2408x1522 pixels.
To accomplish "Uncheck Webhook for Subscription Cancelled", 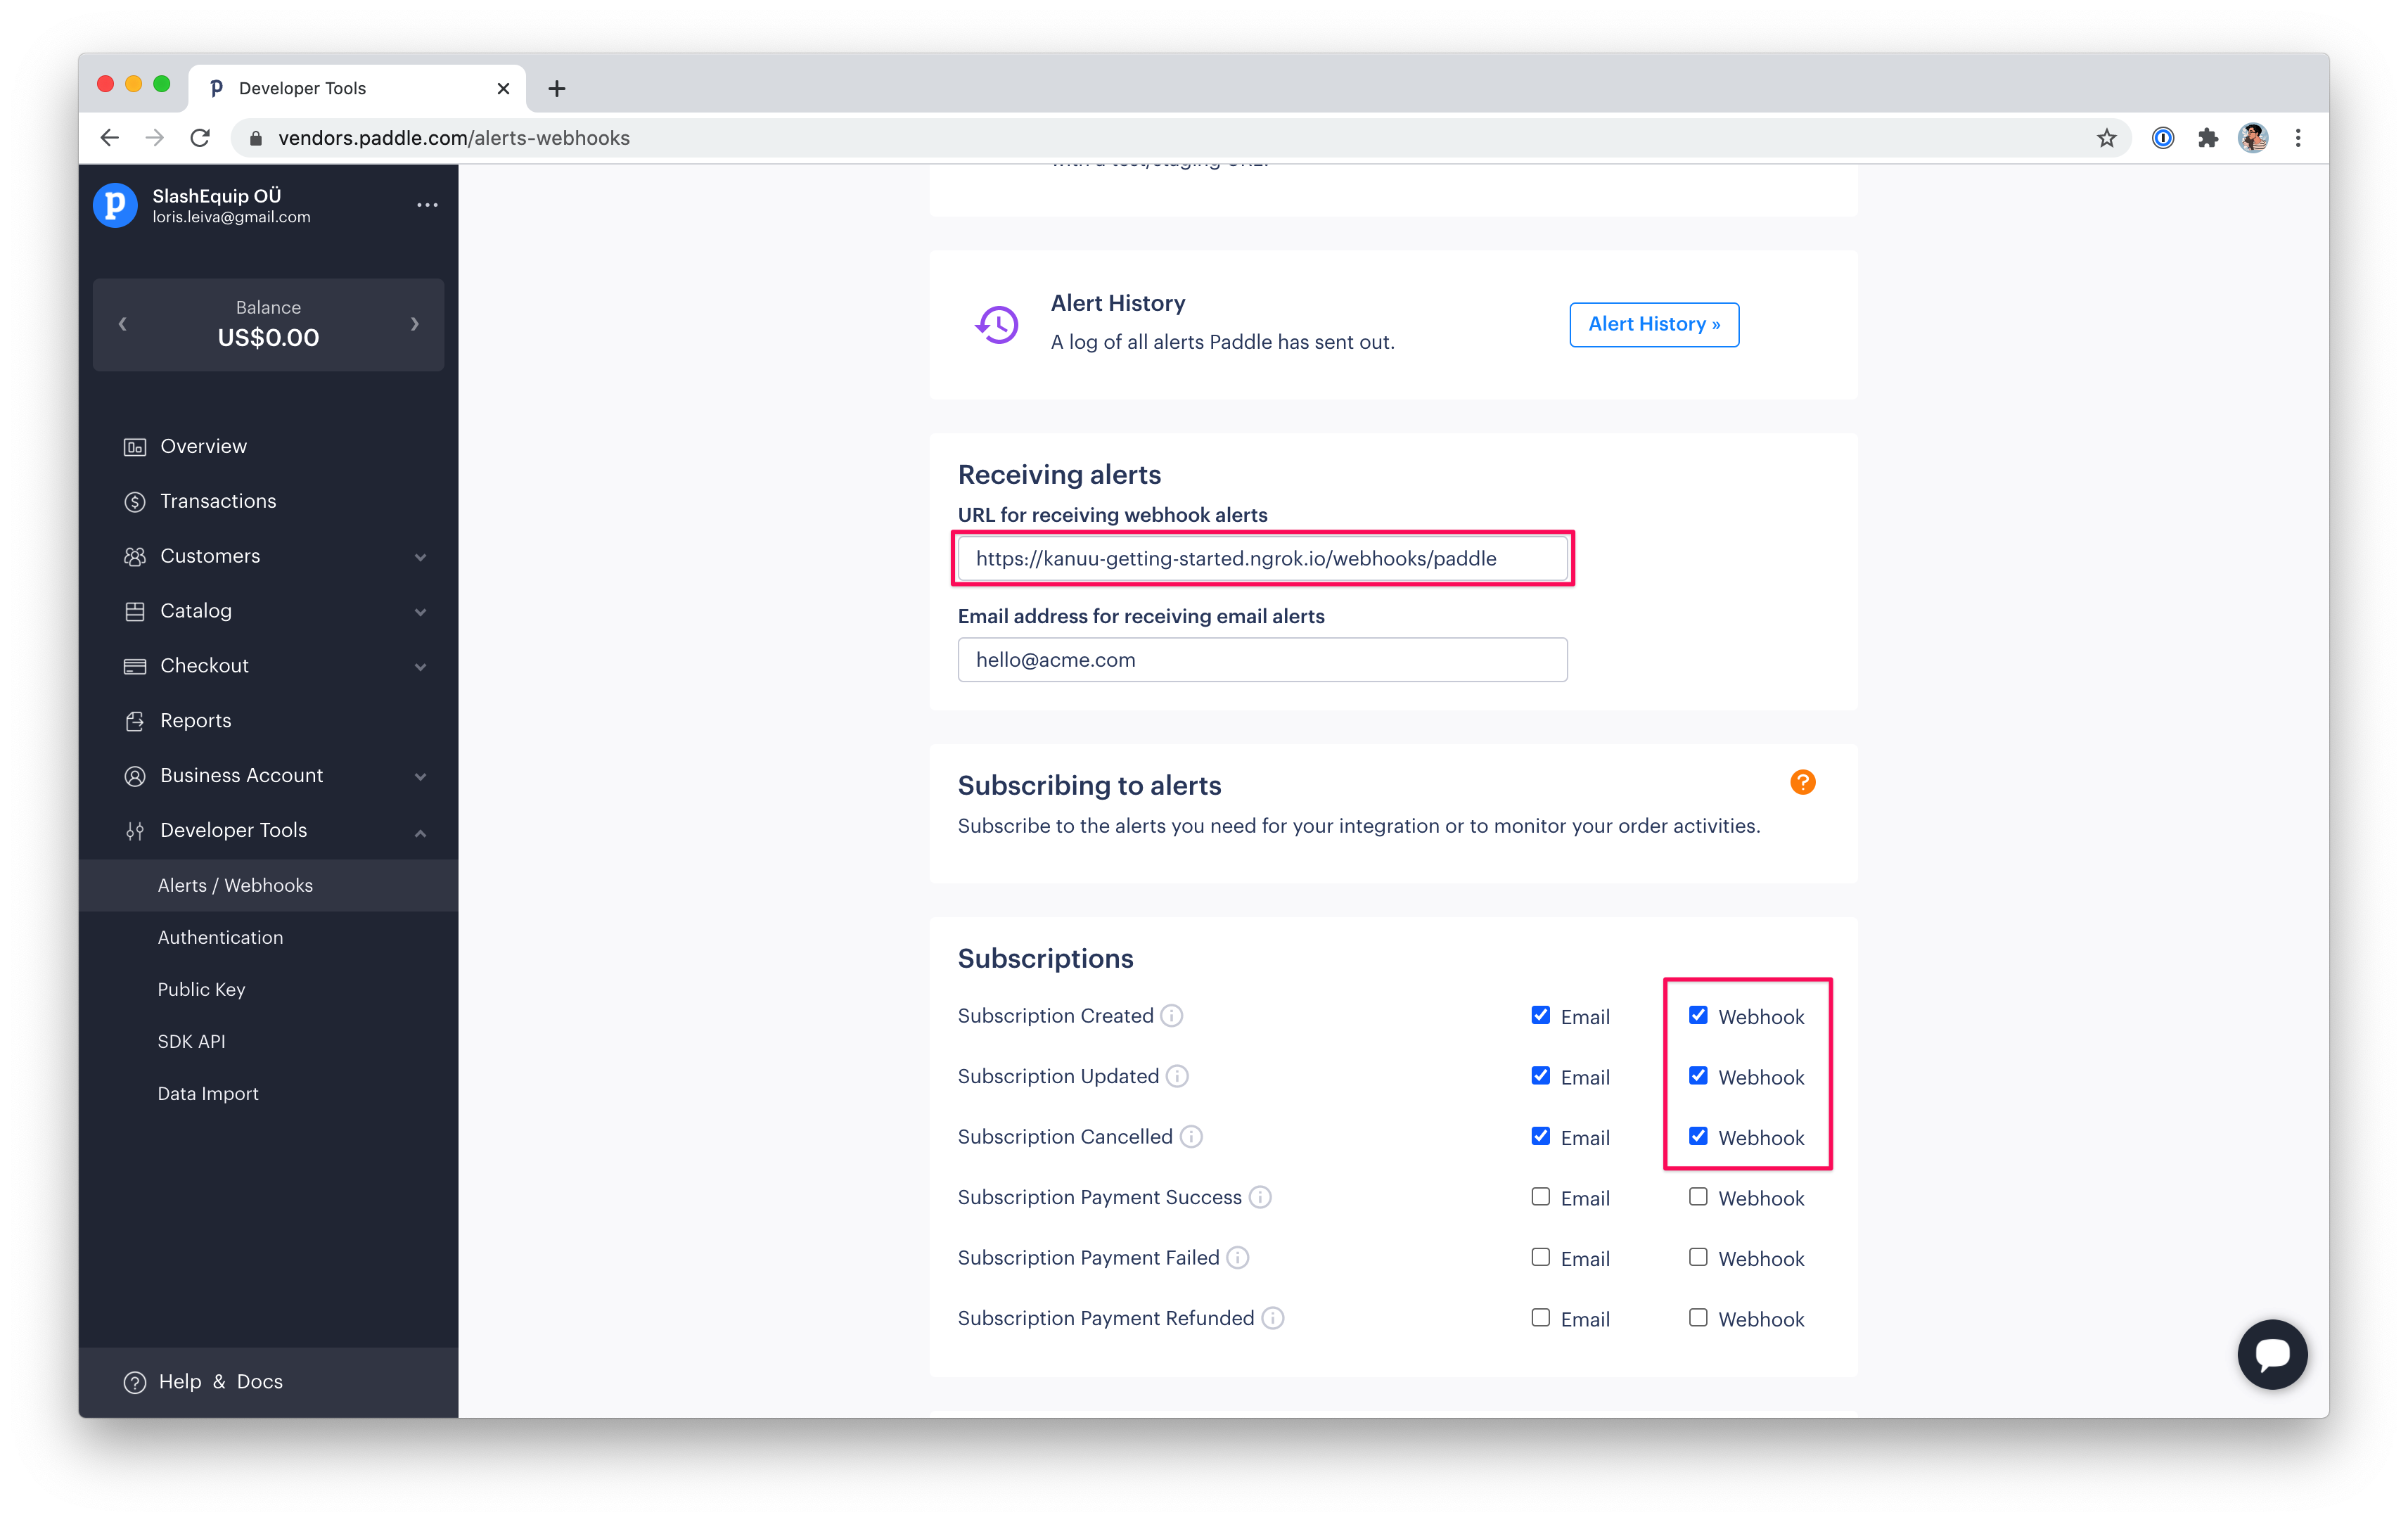I will click(x=1697, y=1136).
